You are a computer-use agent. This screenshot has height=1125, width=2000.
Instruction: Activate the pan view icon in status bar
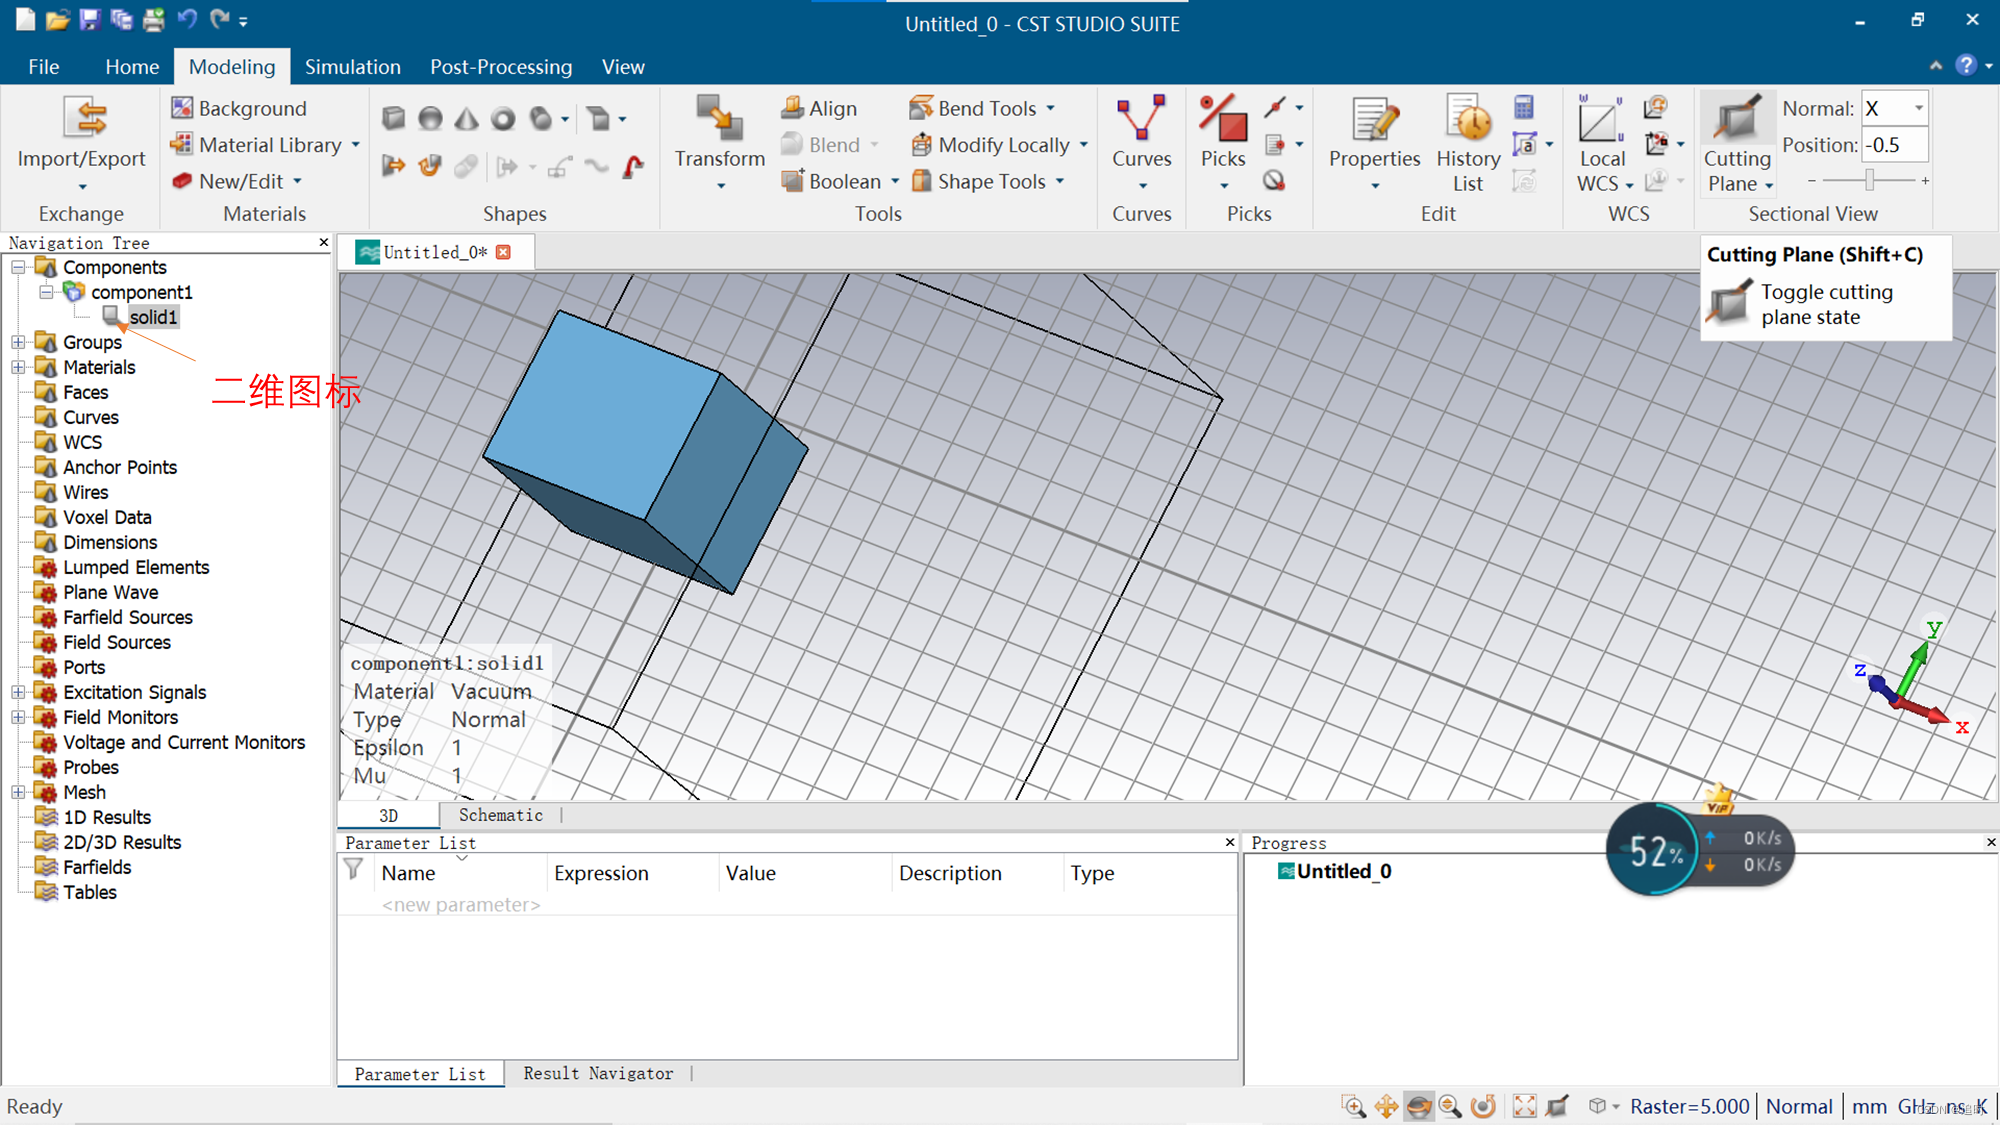(x=1386, y=1106)
